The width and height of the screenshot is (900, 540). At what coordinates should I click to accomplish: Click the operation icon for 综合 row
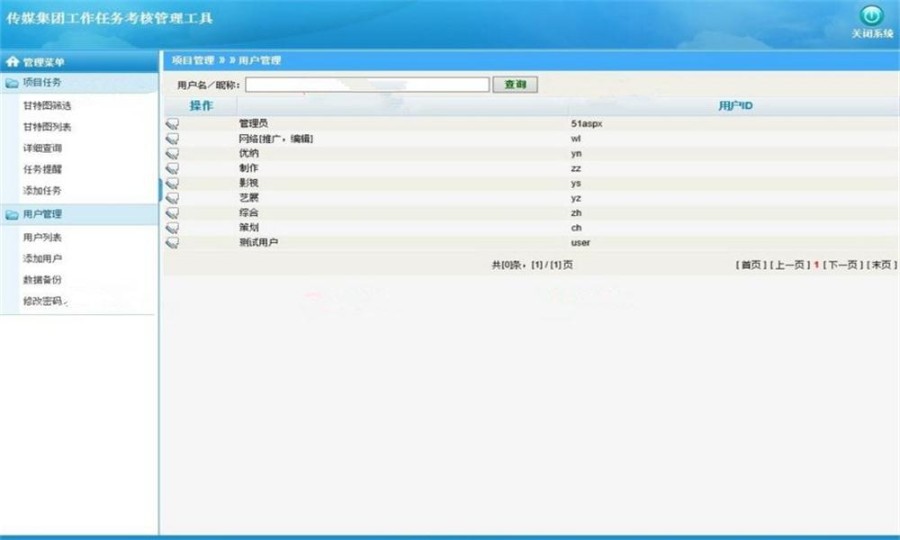172,213
